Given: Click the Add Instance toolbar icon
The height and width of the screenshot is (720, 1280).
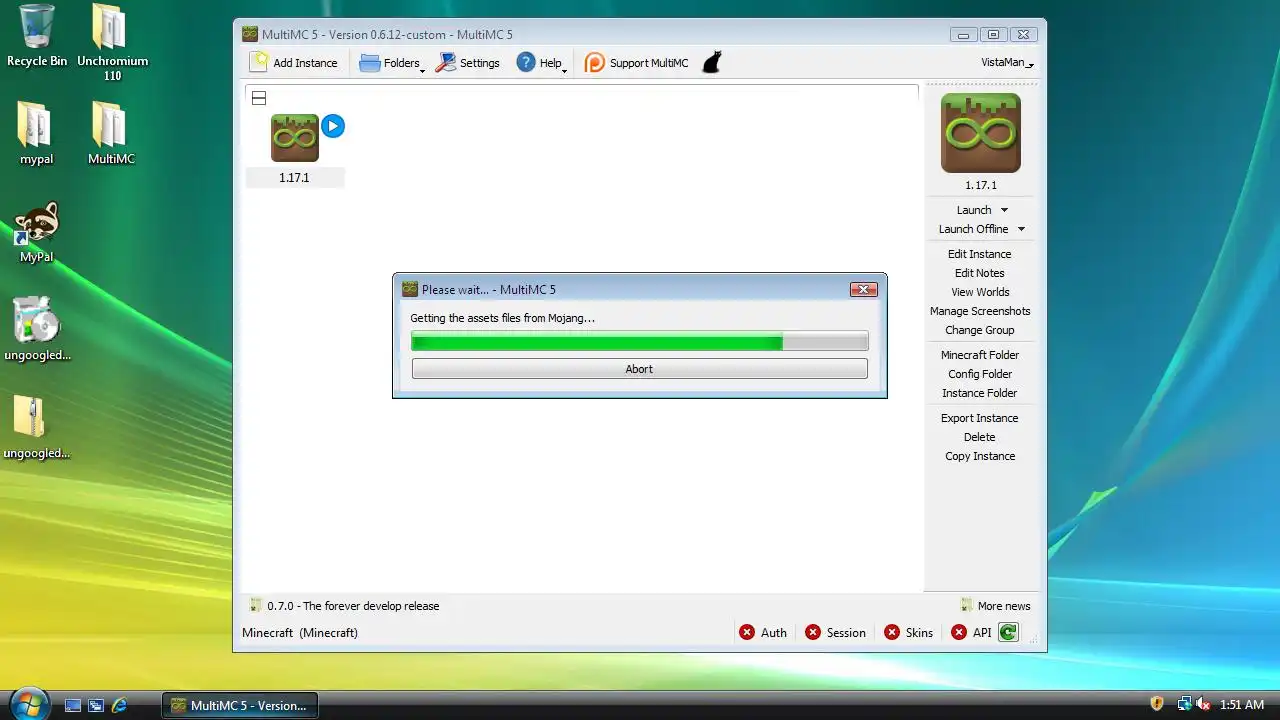Looking at the screenshot, I should (260, 62).
